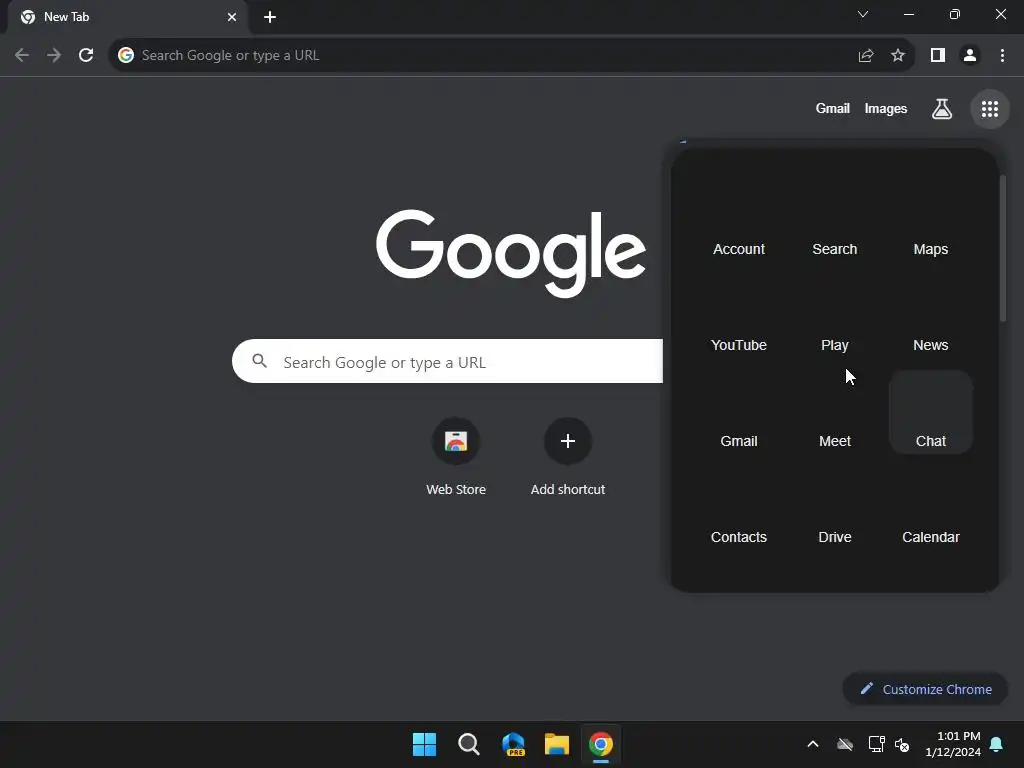The image size is (1024, 768).
Task: Close the New Tab tab
Action: point(232,17)
